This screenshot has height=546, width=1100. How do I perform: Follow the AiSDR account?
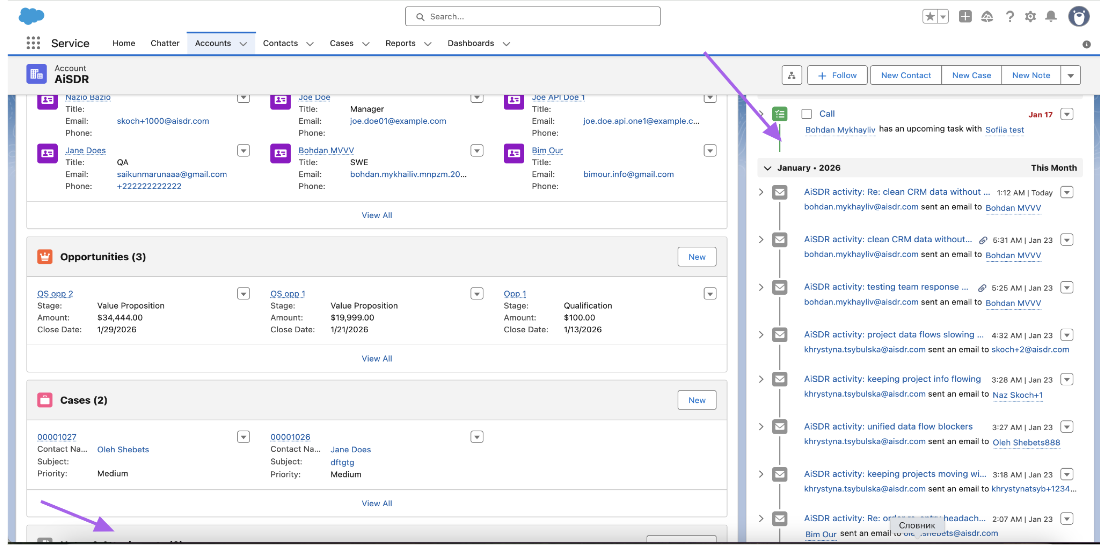pyautogui.click(x=838, y=75)
